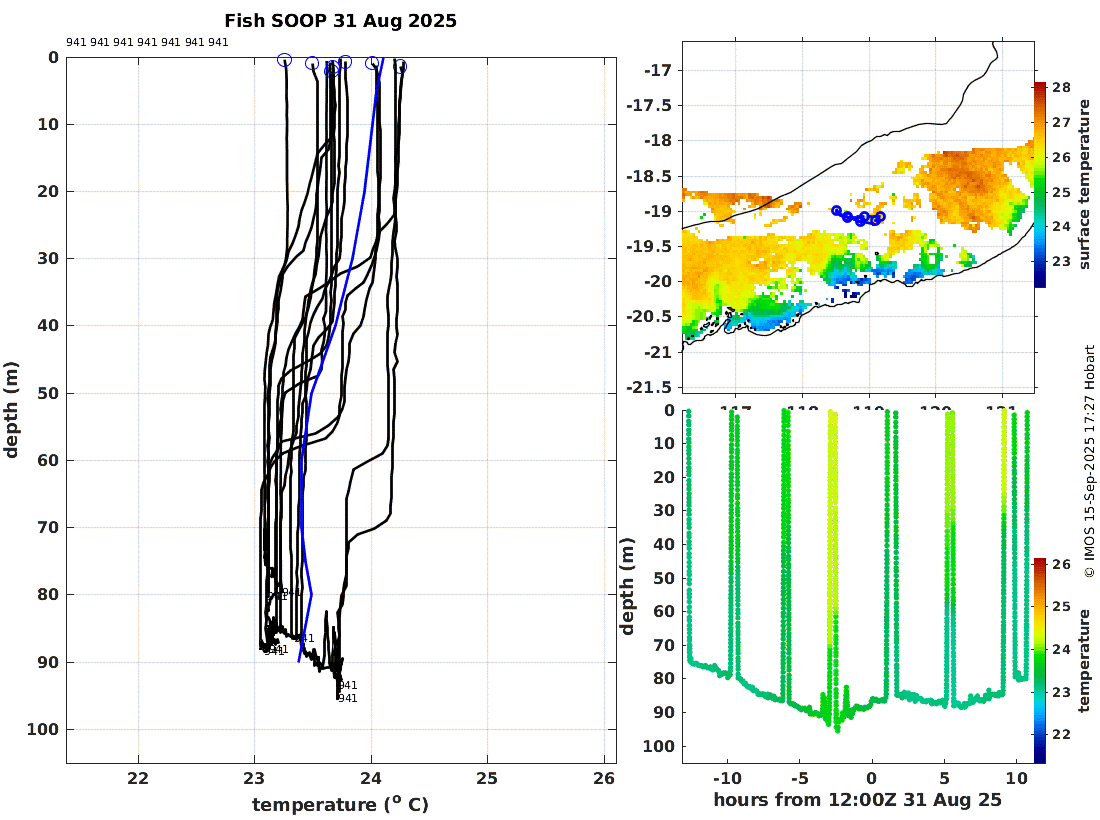Click the '22' tick on the temperature x-axis
The width and height of the screenshot is (1100, 820).
tap(138, 778)
